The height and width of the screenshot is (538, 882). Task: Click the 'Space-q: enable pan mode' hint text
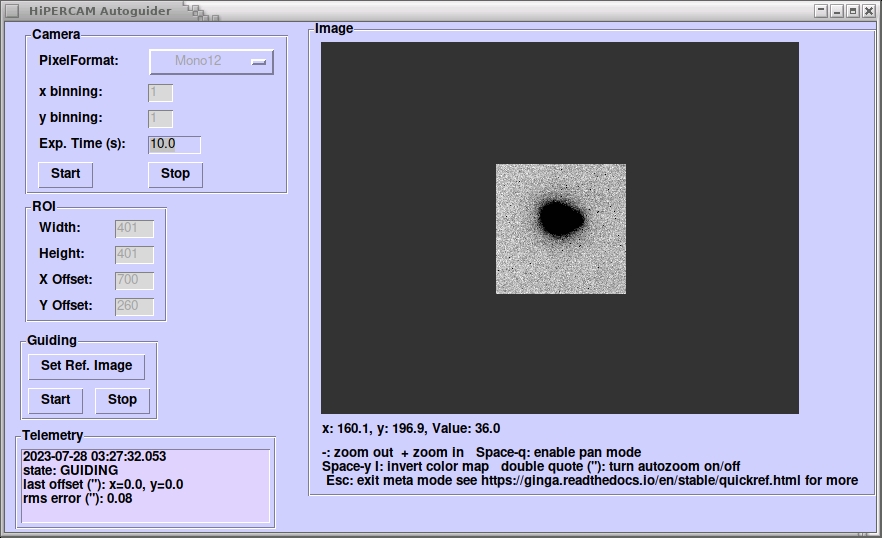click(x=559, y=452)
